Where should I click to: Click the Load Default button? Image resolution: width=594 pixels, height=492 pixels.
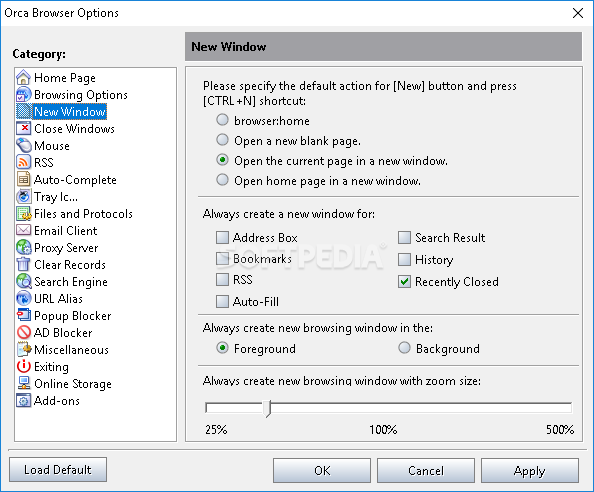(58, 470)
